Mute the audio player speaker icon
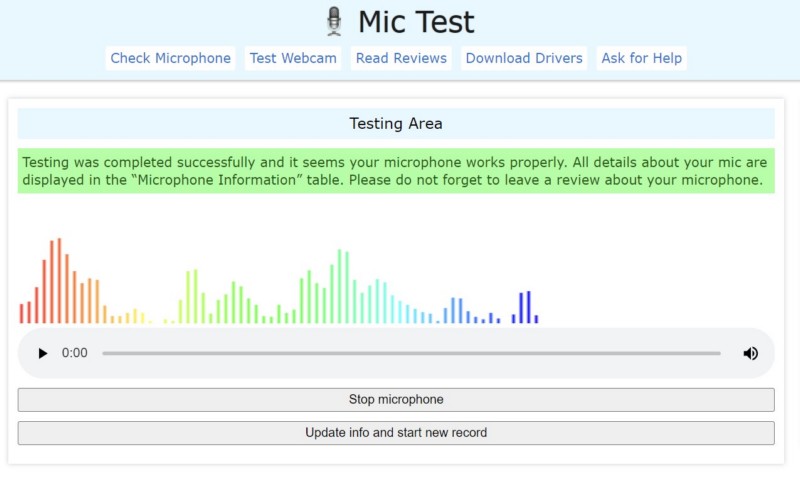The image size is (800, 486). point(750,353)
